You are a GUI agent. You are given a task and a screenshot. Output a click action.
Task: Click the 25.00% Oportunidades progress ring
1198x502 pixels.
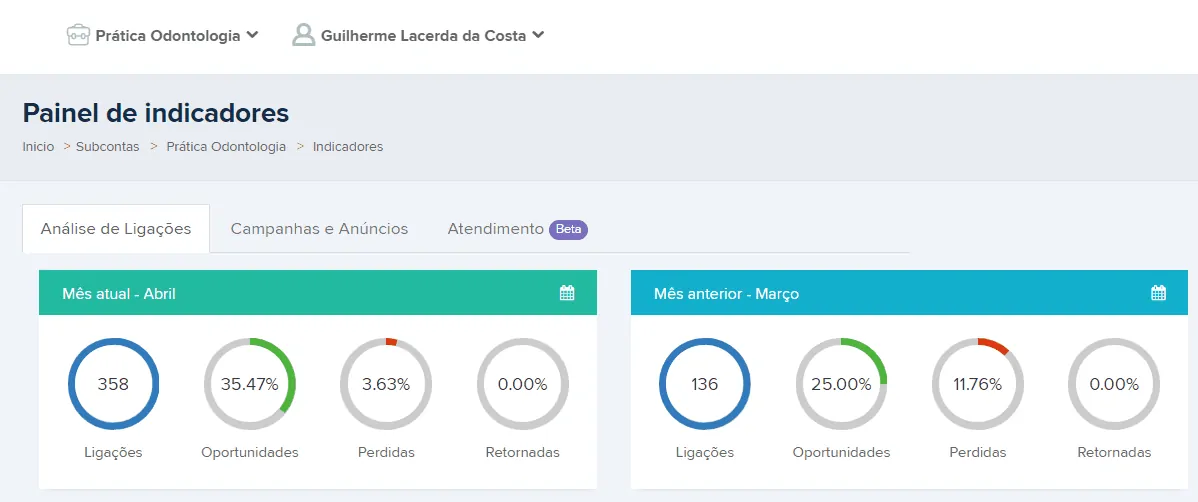(x=841, y=384)
